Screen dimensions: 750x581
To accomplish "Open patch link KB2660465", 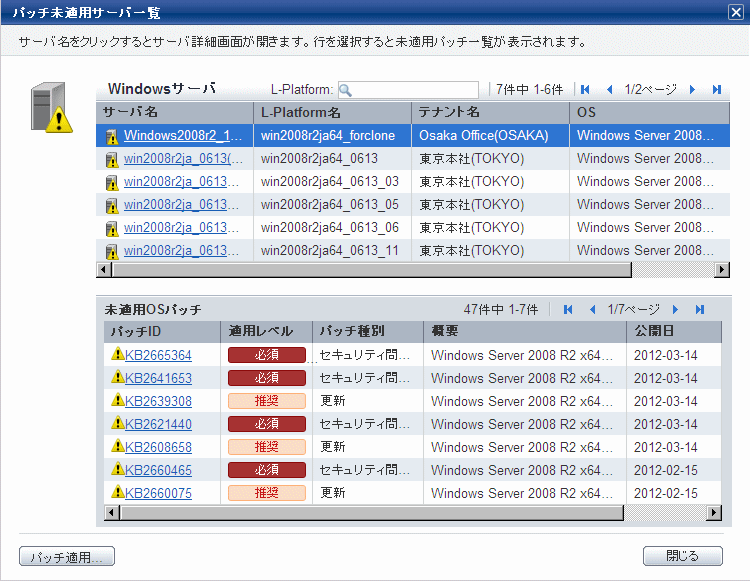I will pos(158,470).
